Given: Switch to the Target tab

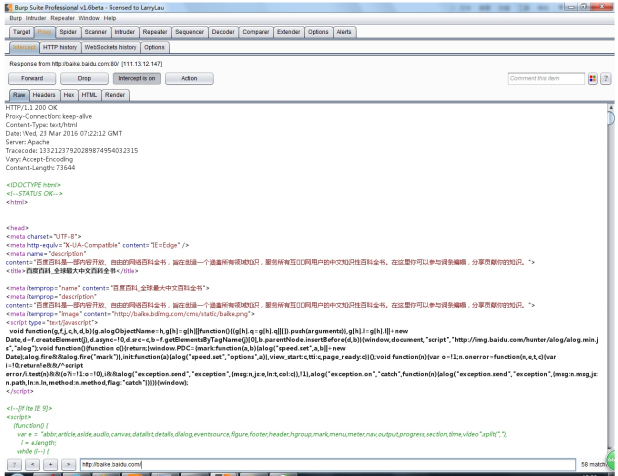Looking at the screenshot, I should 21,32.
